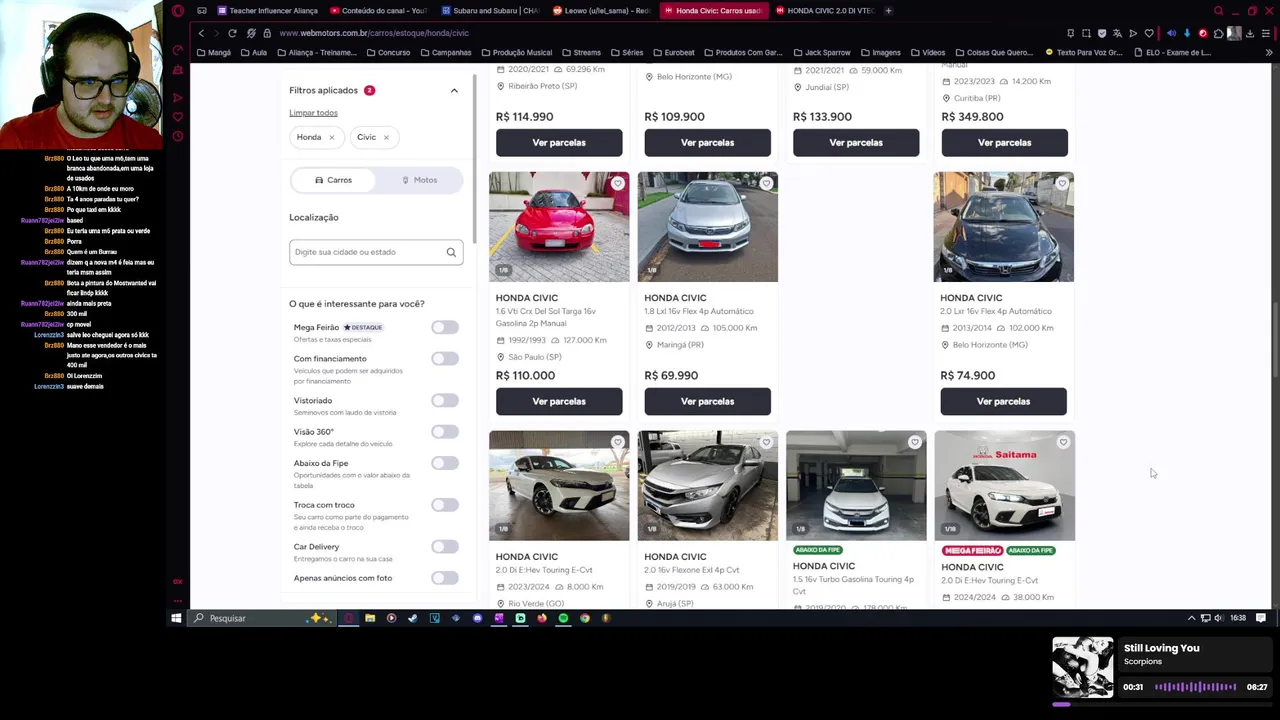This screenshot has width=1280, height=720.
Task: Select the Motos tab
Action: [419, 180]
